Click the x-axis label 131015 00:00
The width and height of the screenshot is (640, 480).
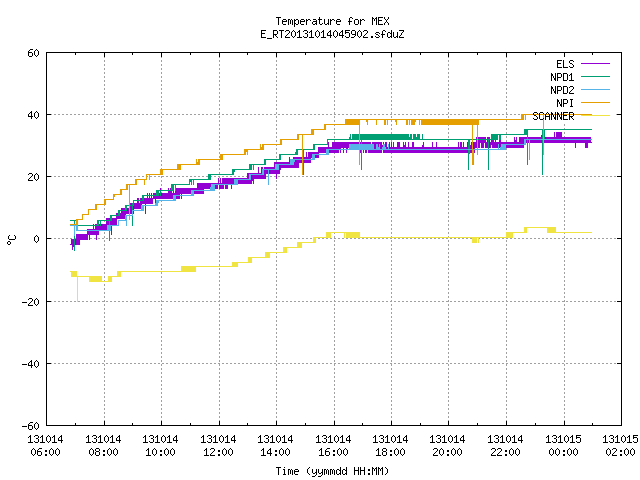pyautogui.click(x=563, y=446)
